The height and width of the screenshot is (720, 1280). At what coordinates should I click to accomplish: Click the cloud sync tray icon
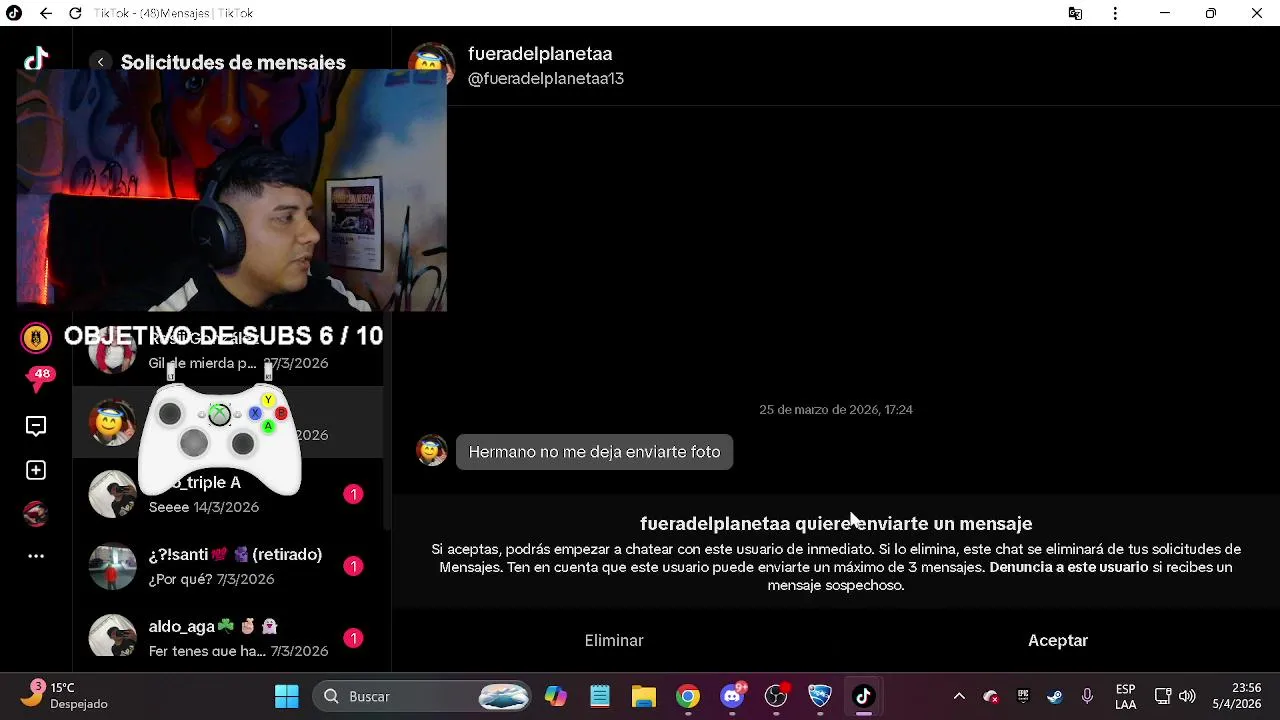991,696
